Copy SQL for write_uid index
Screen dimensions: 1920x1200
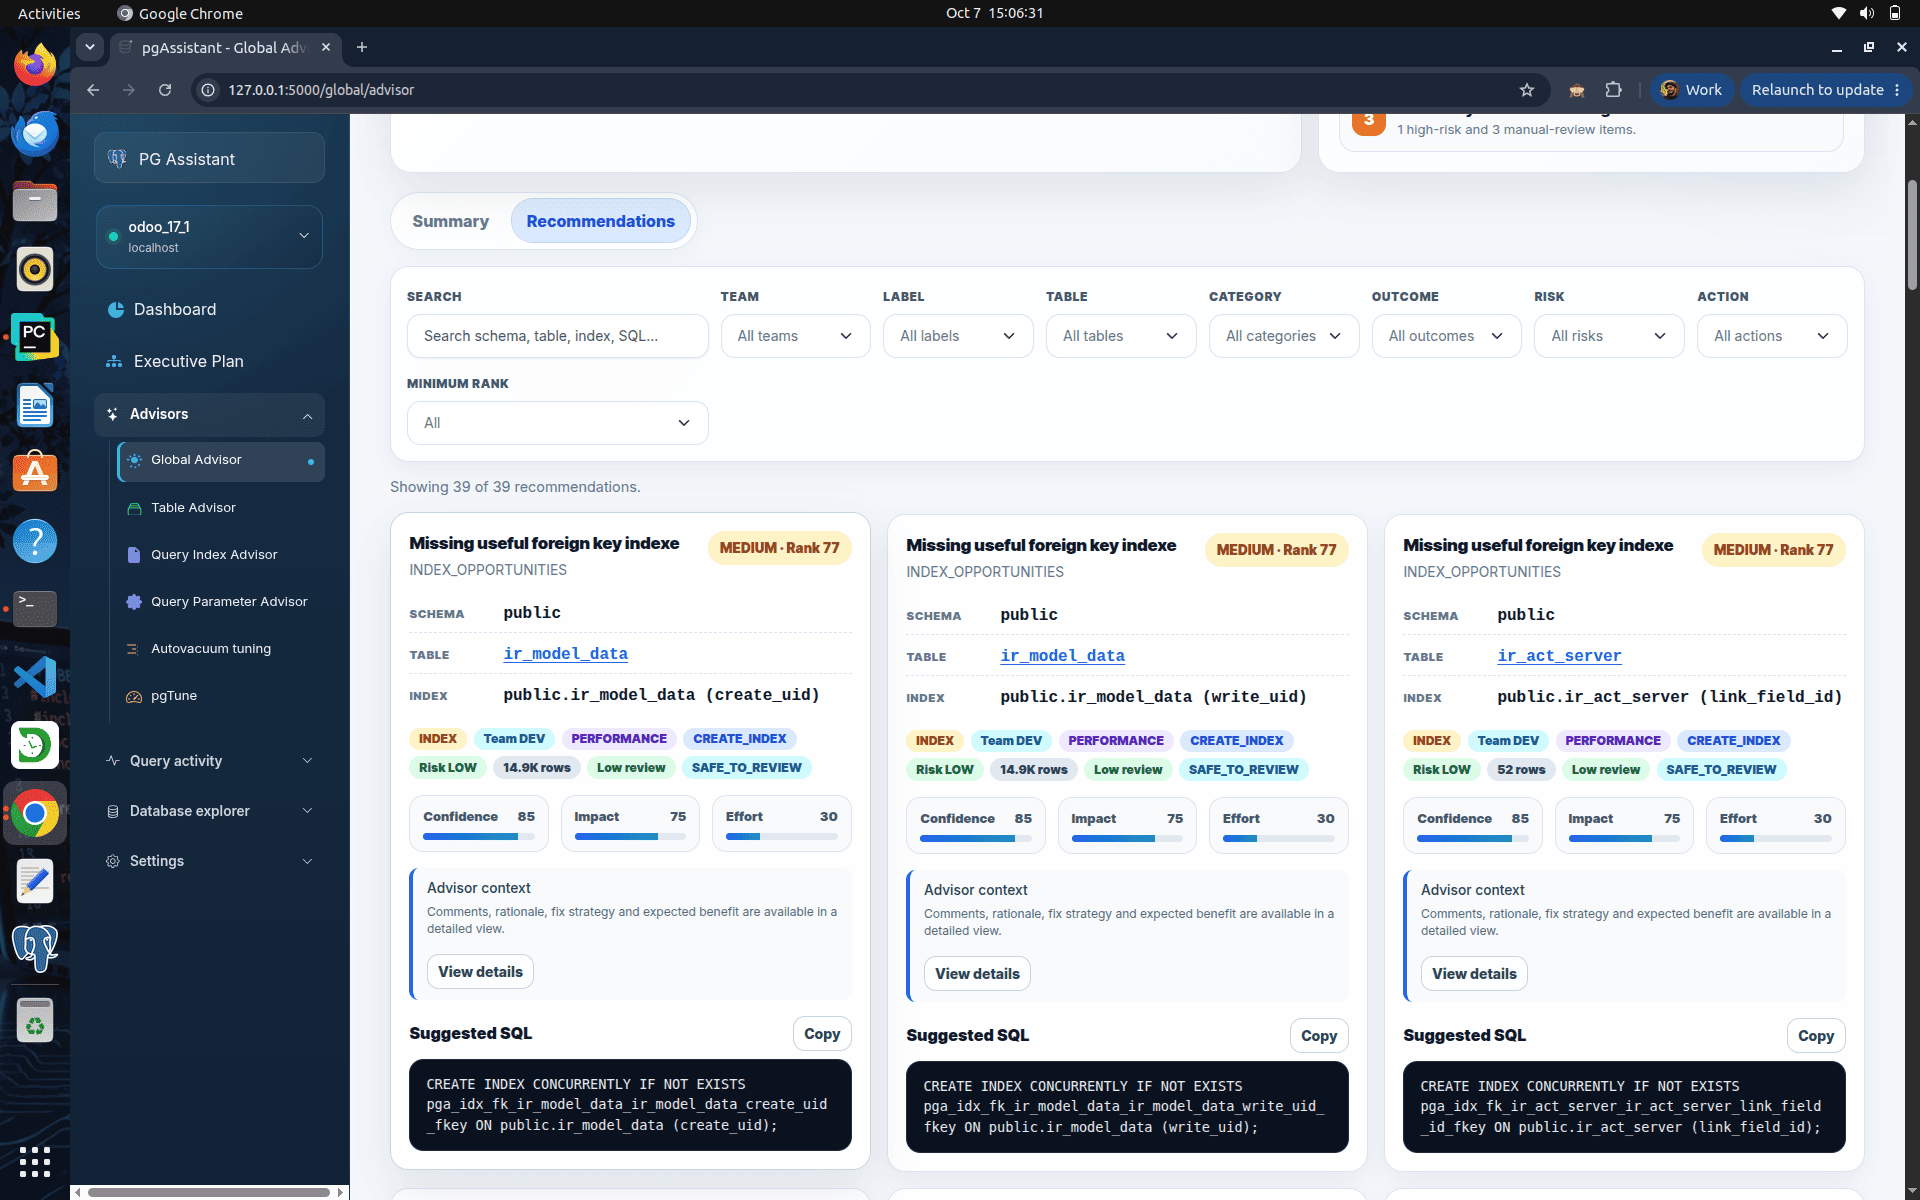(x=1319, y=1036)
